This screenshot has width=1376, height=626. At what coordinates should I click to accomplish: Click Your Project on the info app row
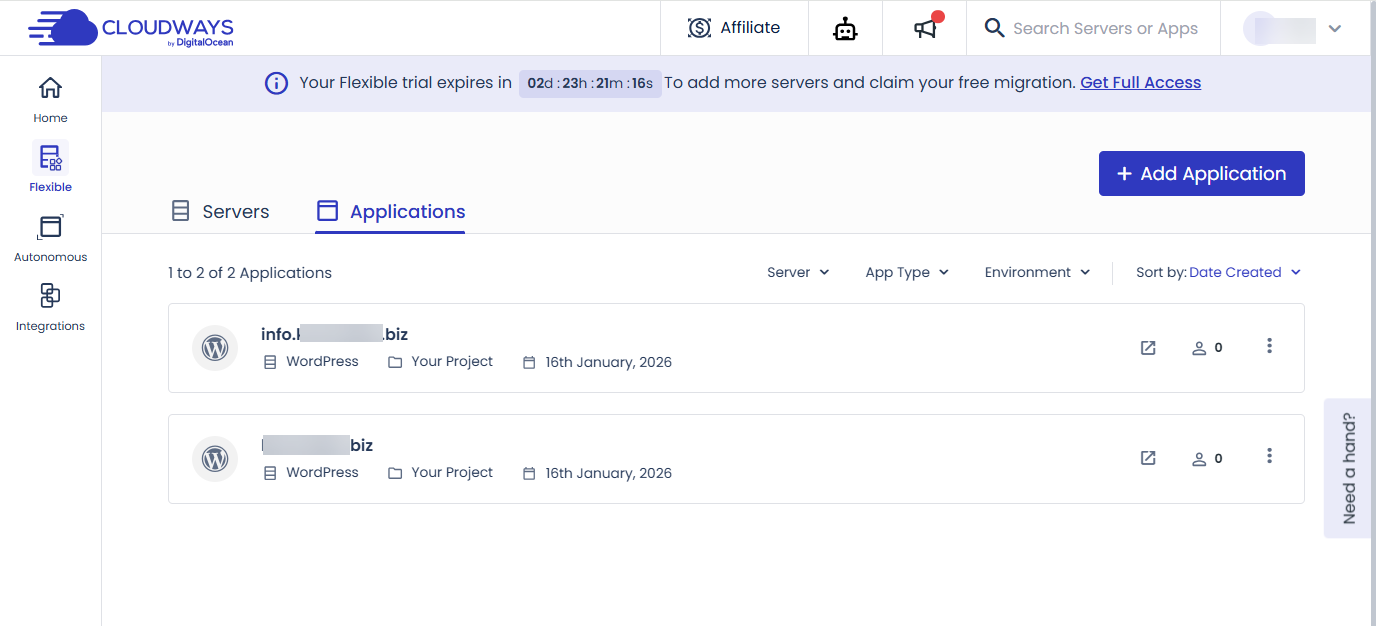(x=440, y=362)
